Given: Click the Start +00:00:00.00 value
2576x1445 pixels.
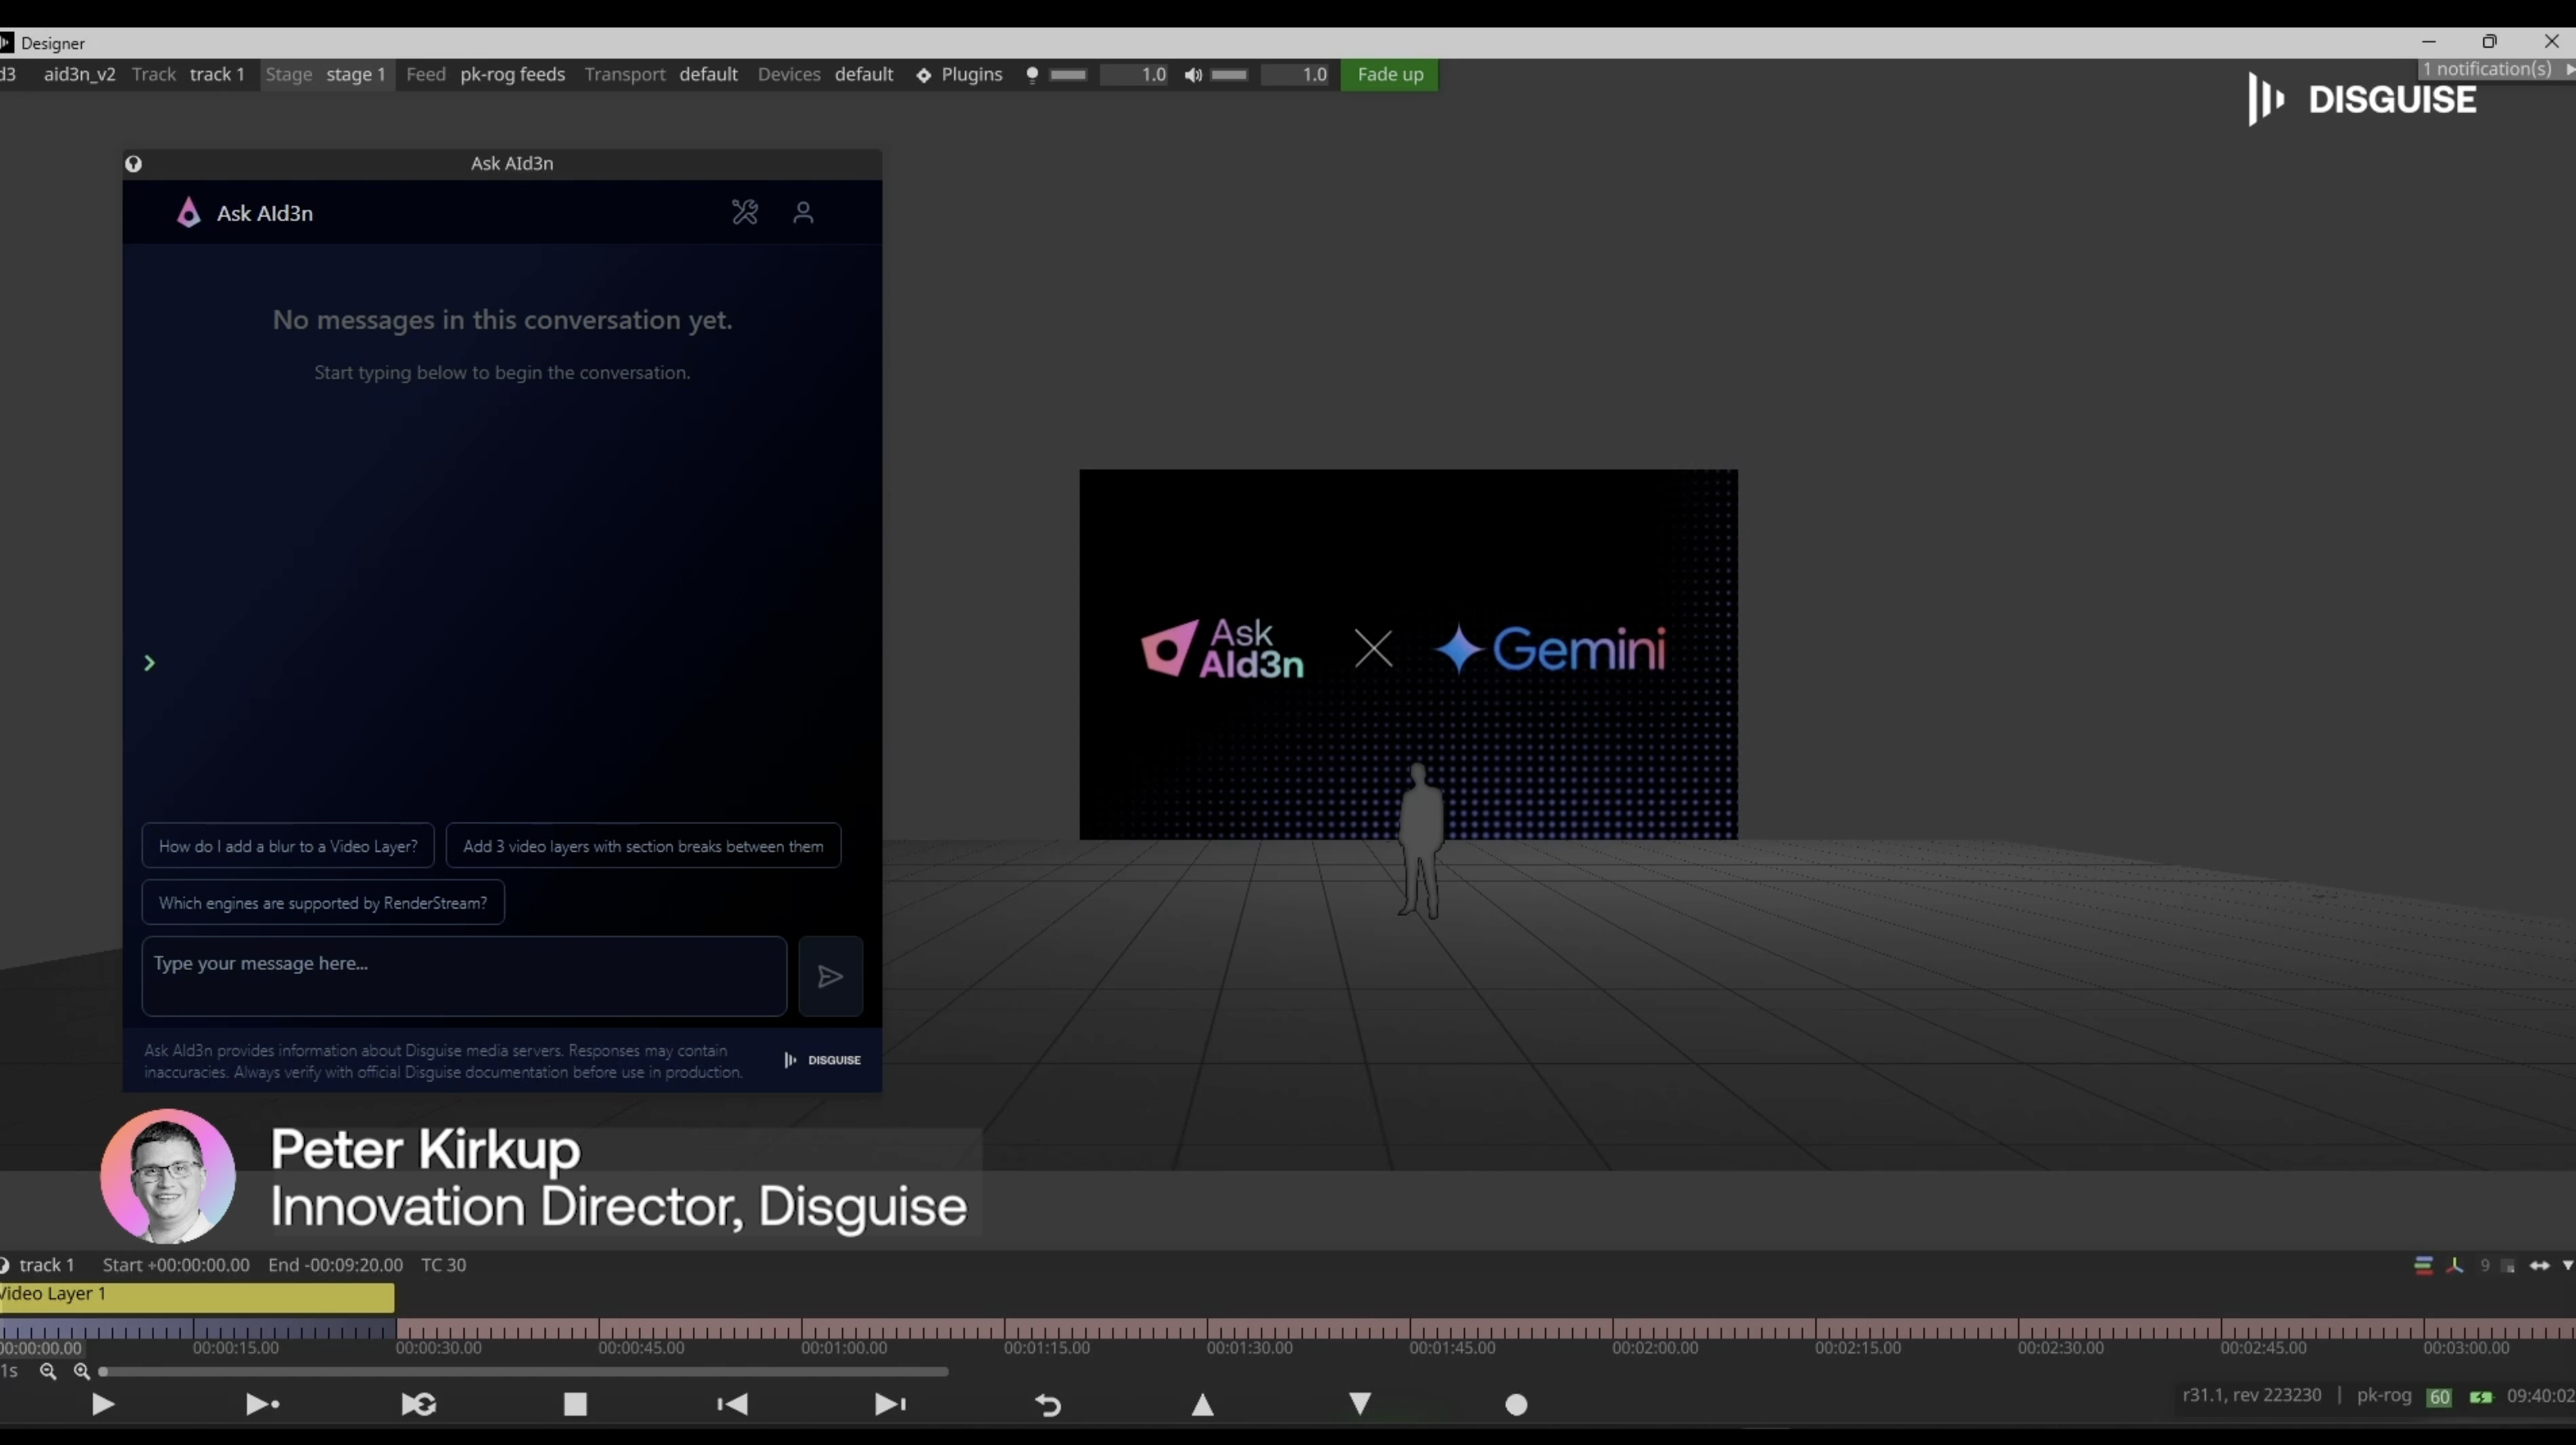Looking at the screenshot, I should [x=176, y=1265].
